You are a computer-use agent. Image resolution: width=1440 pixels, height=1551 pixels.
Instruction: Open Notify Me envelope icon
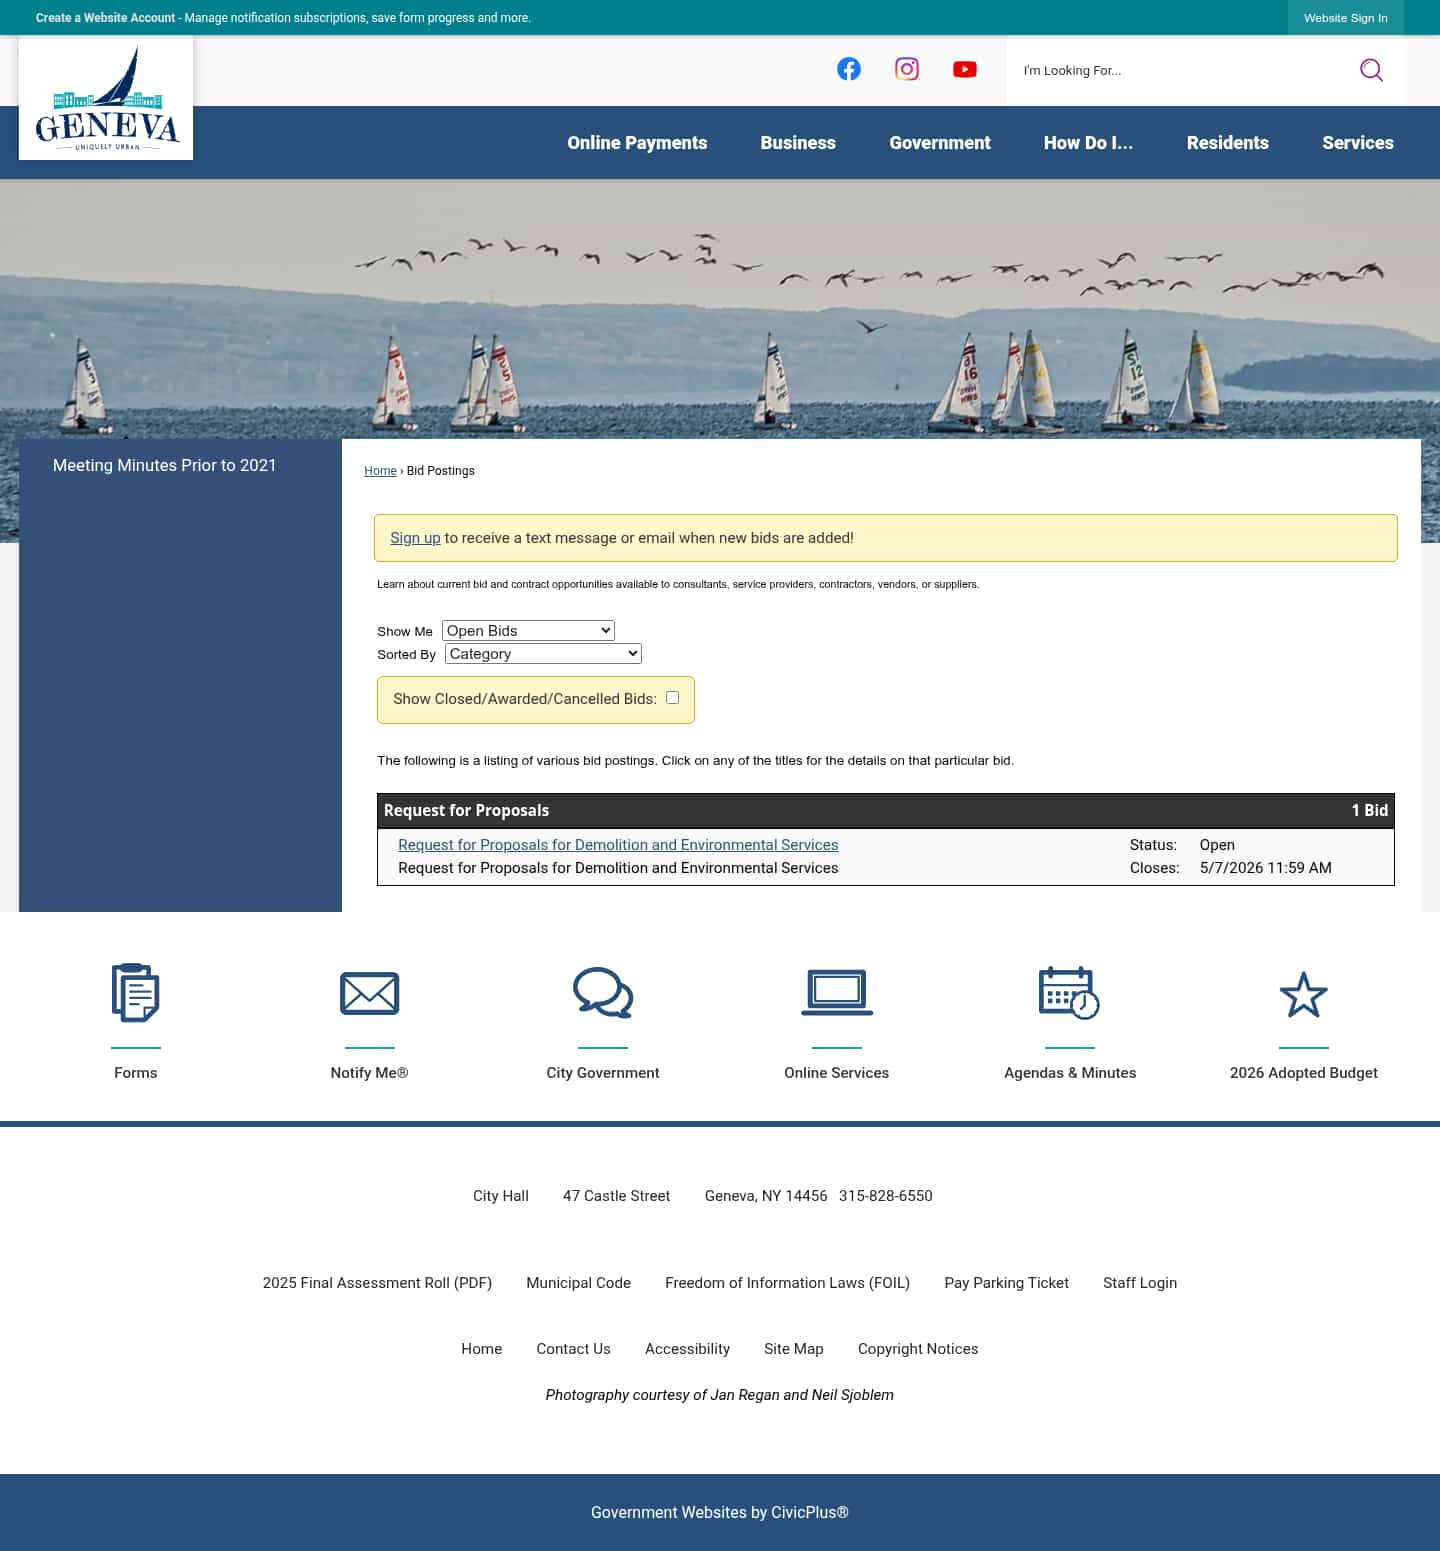point(369,993)
